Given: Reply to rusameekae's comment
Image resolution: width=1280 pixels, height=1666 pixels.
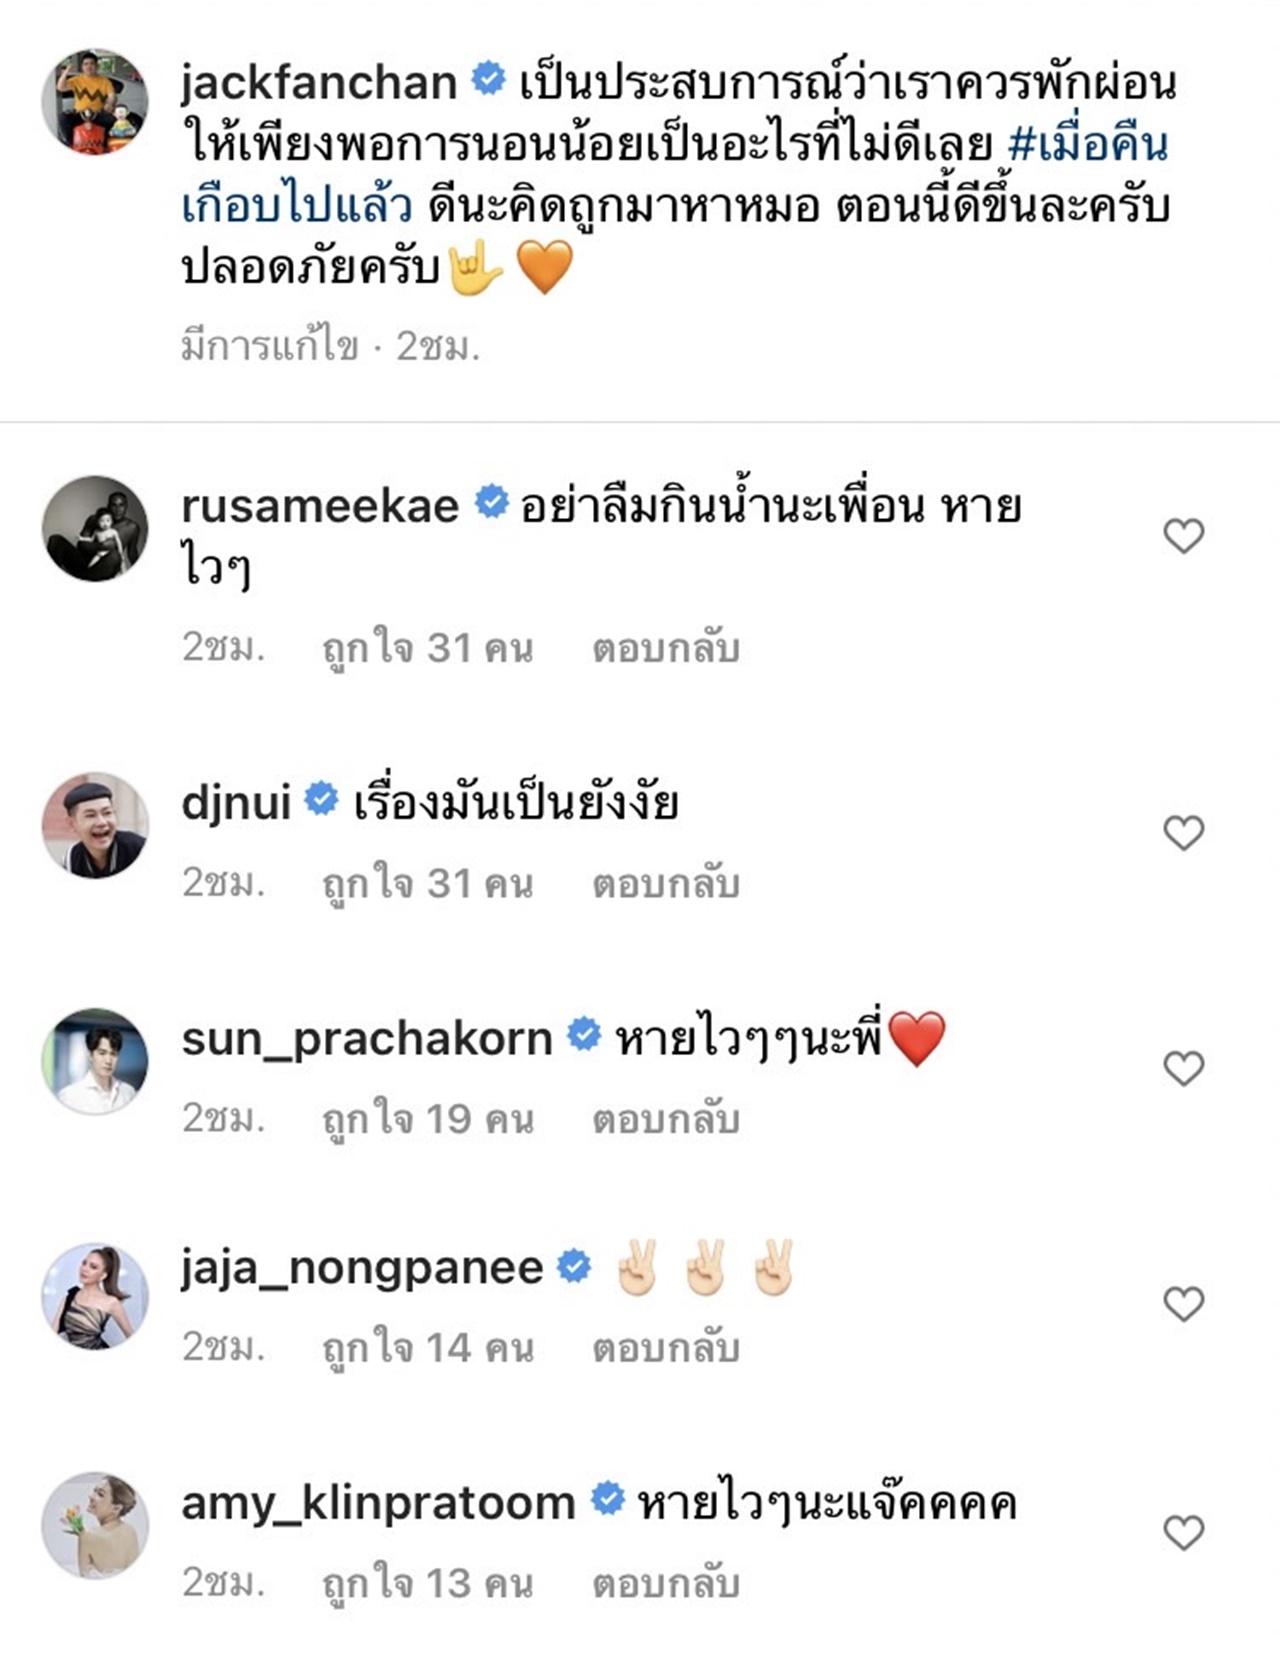Looking at the screenshot, I should pyautogui.click(x=666, y=649).
